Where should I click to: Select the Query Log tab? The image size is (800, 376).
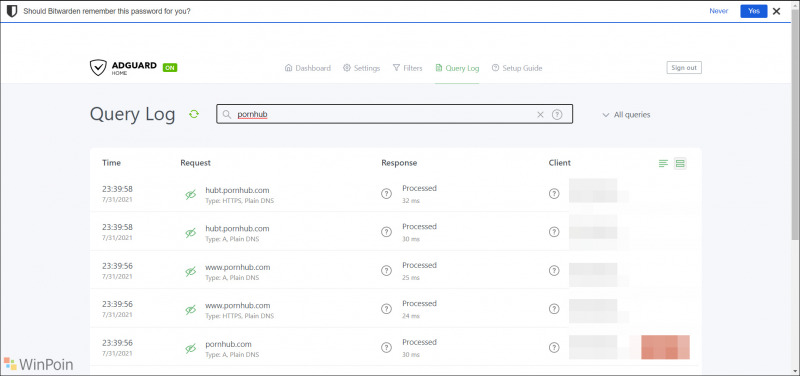tap(457, 68)
